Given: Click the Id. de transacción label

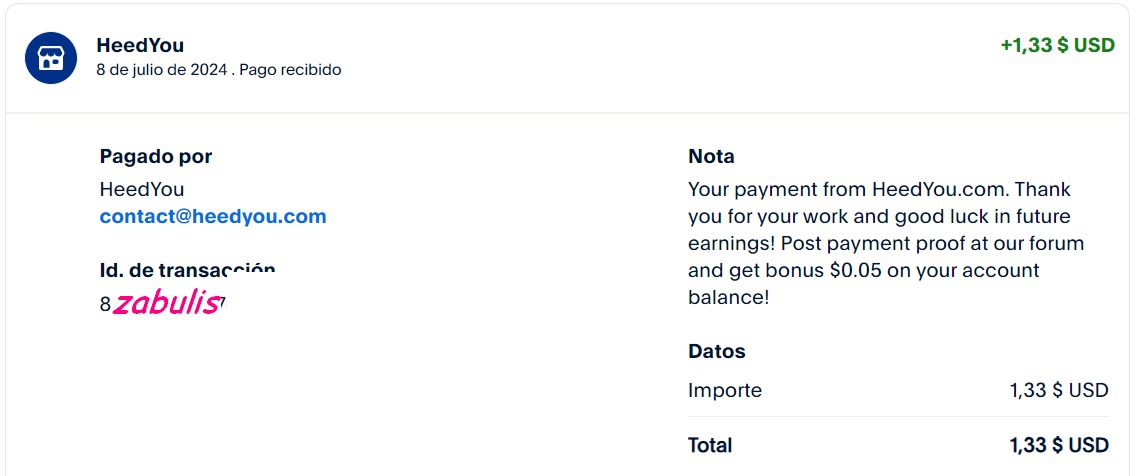Looking at the screenshot, I should pos(188,270).
